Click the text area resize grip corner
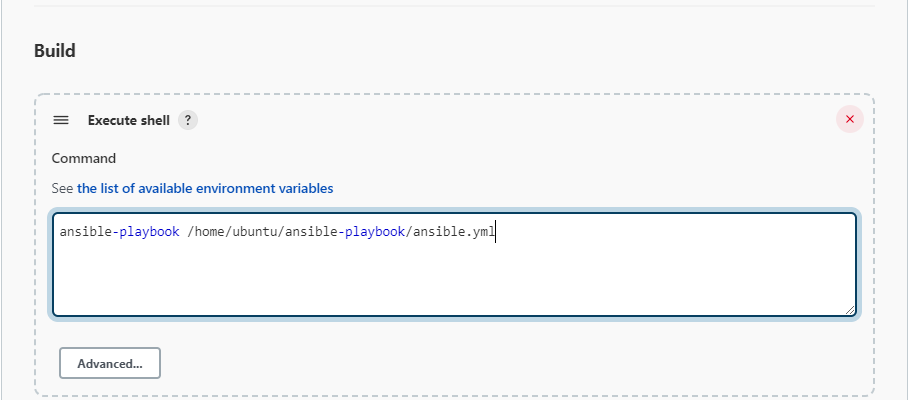This screenshot has height=400, width=909. point(849,310)
